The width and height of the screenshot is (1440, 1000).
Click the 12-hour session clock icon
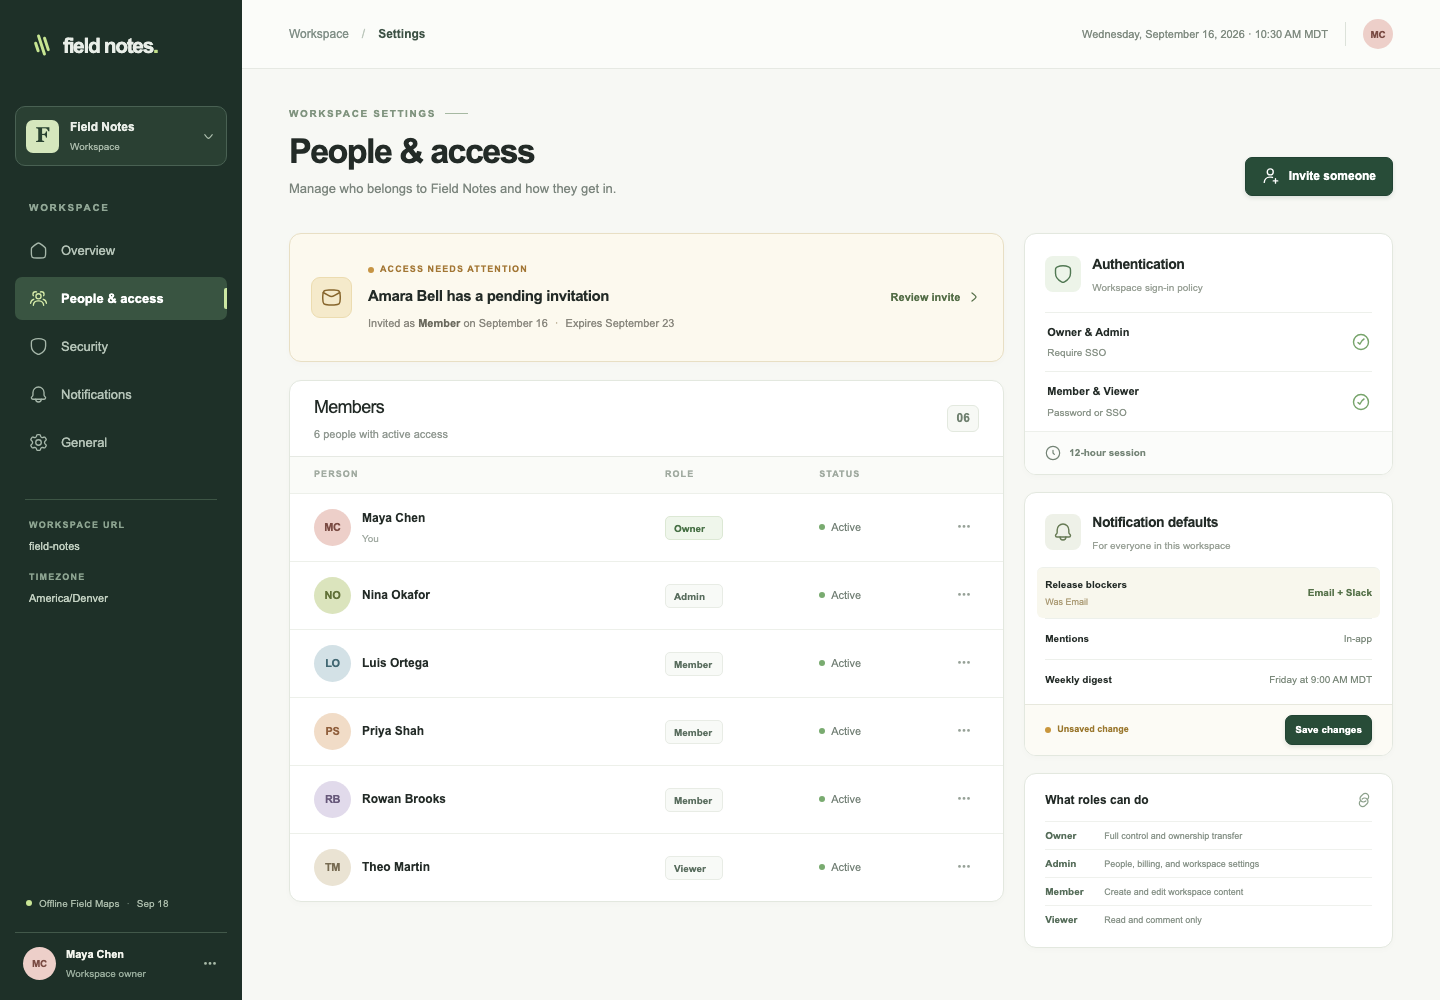click(x=1053, y=453)
